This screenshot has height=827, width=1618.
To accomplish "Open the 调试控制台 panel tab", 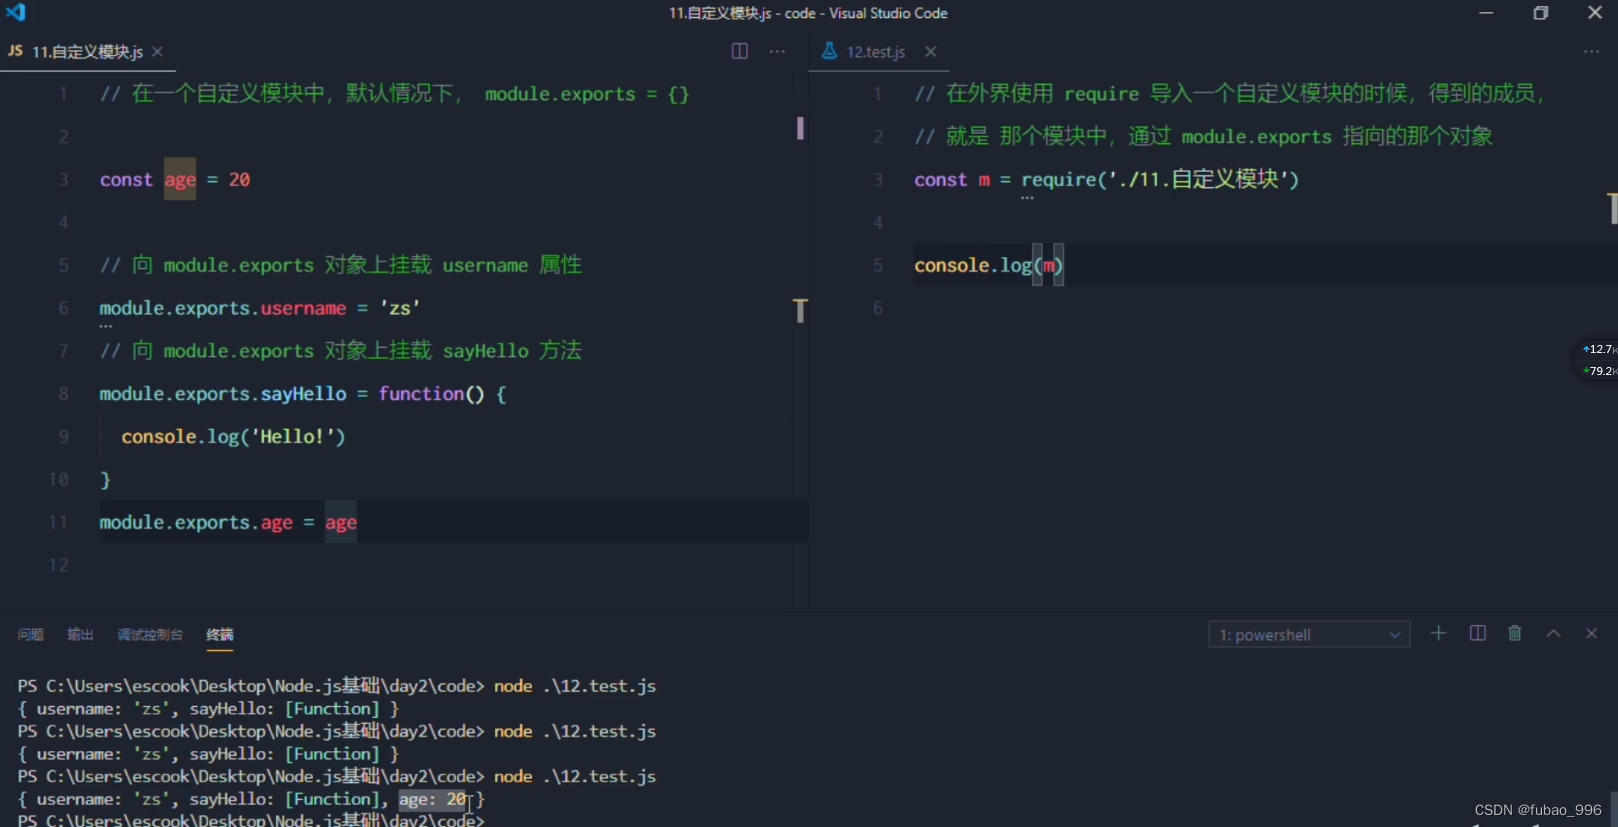I will 150,634.
